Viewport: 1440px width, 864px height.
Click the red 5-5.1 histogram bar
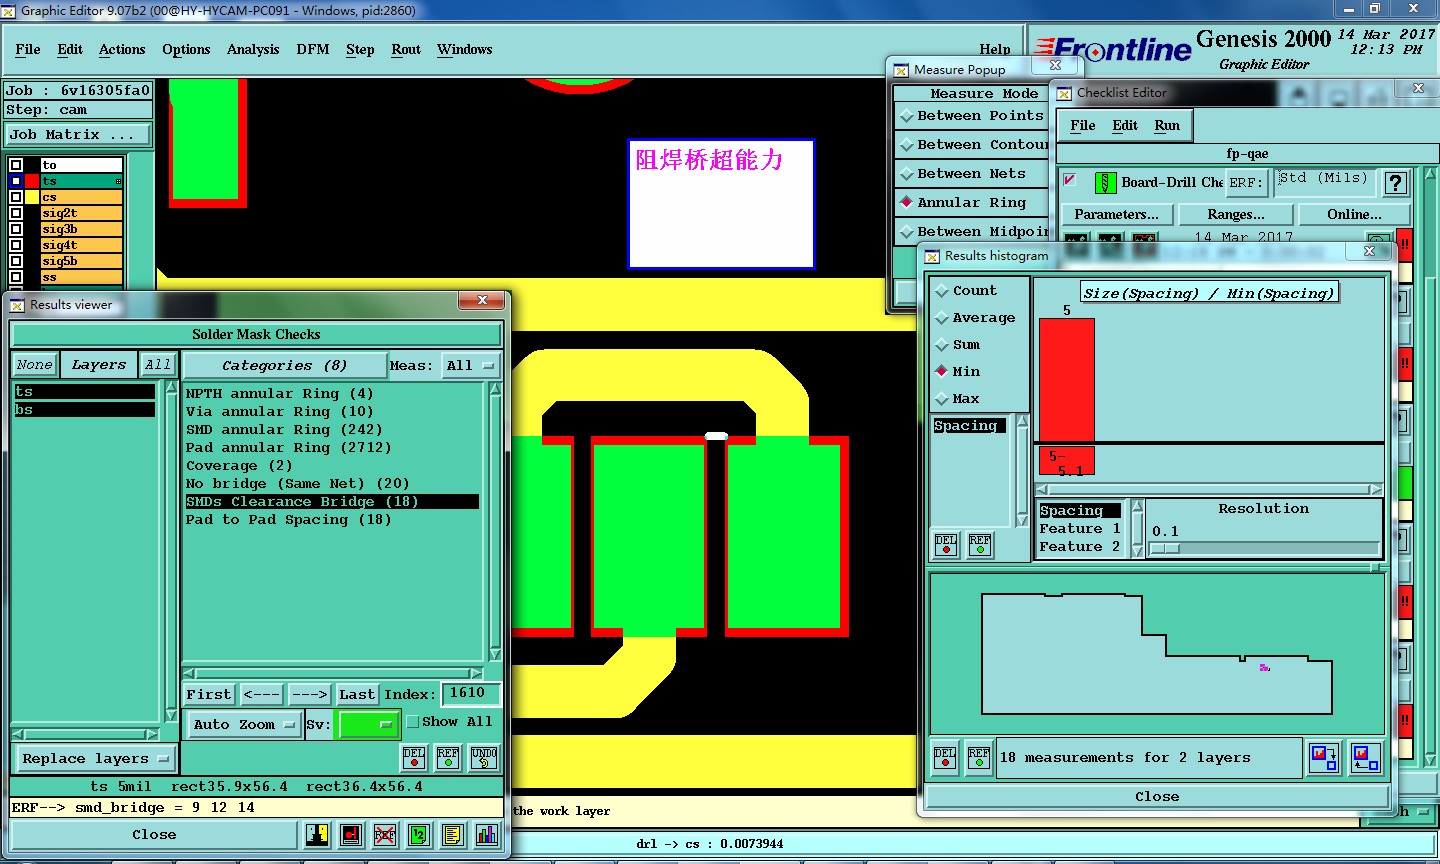click(1067, 461)
